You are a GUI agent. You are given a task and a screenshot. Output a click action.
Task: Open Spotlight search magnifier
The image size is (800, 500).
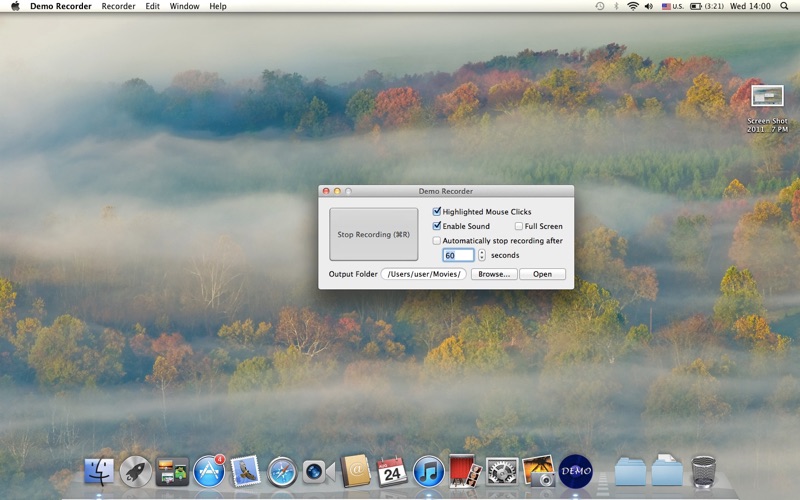click(x=784, y=6)
